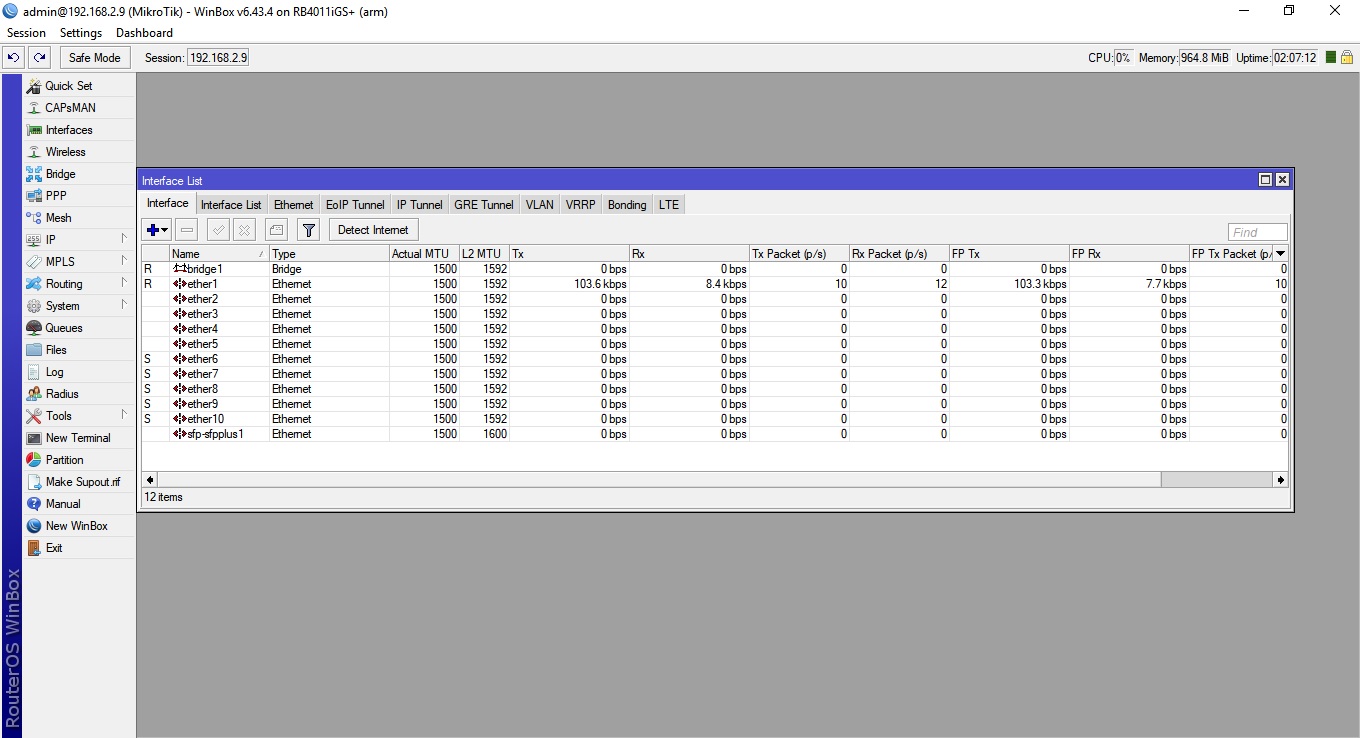Open the Settings menu

[81, 33]
